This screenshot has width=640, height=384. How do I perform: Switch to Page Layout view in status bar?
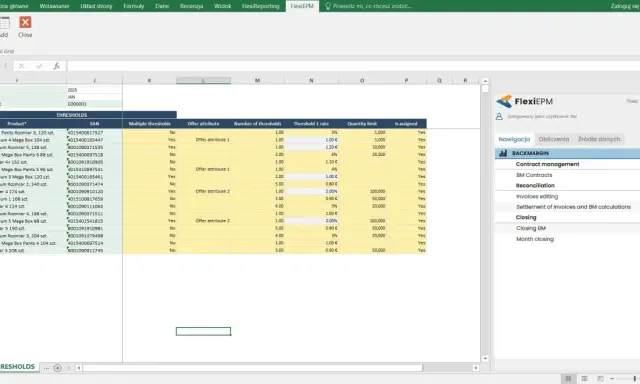[584, 379]
